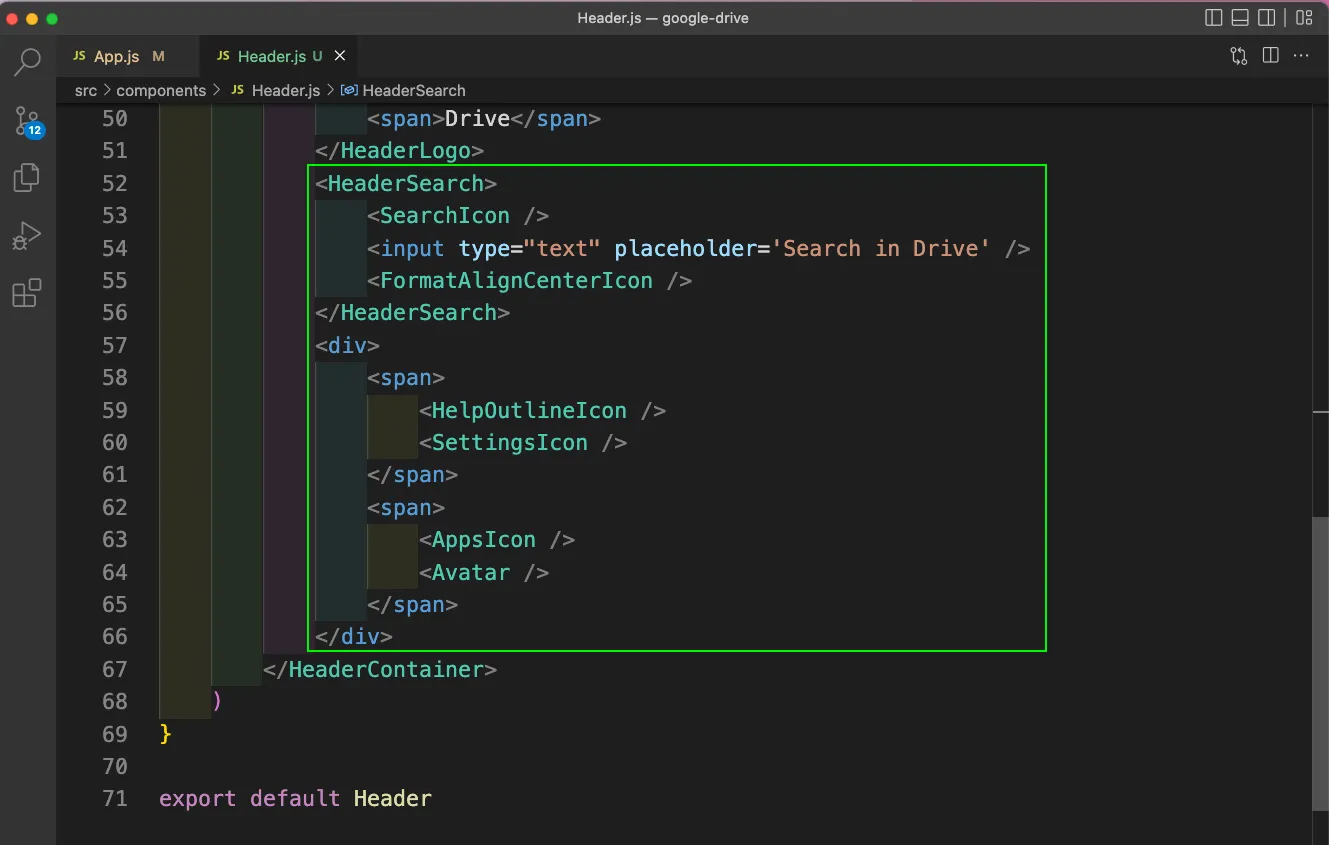
Task: Open the Run and Debug view
Action: click(27, 236)
